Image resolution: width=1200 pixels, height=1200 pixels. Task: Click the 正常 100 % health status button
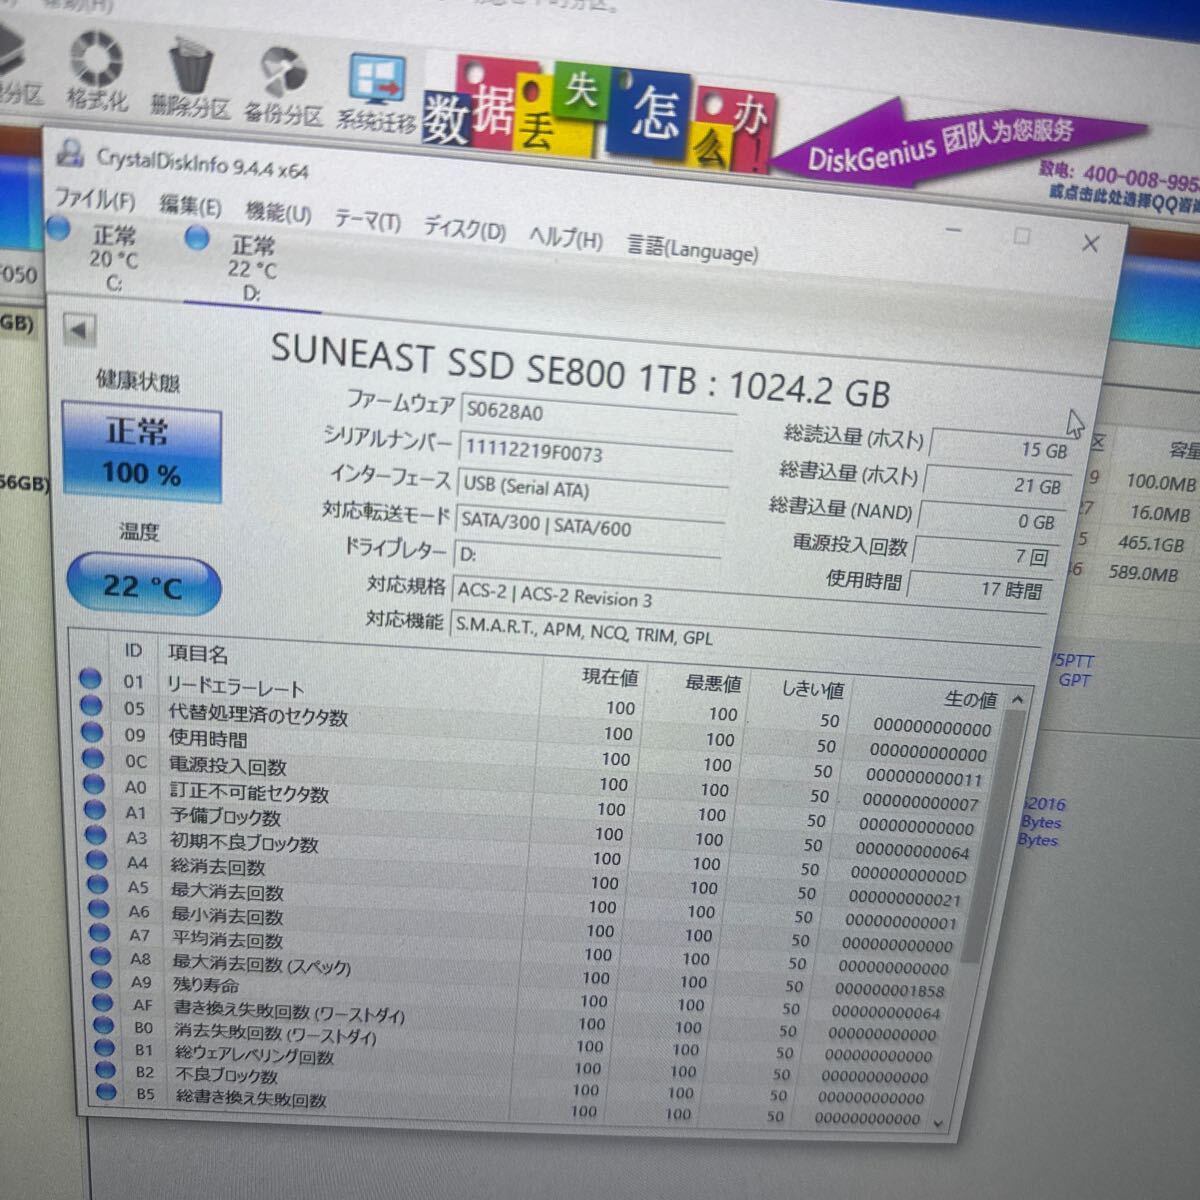click(141, 451)
